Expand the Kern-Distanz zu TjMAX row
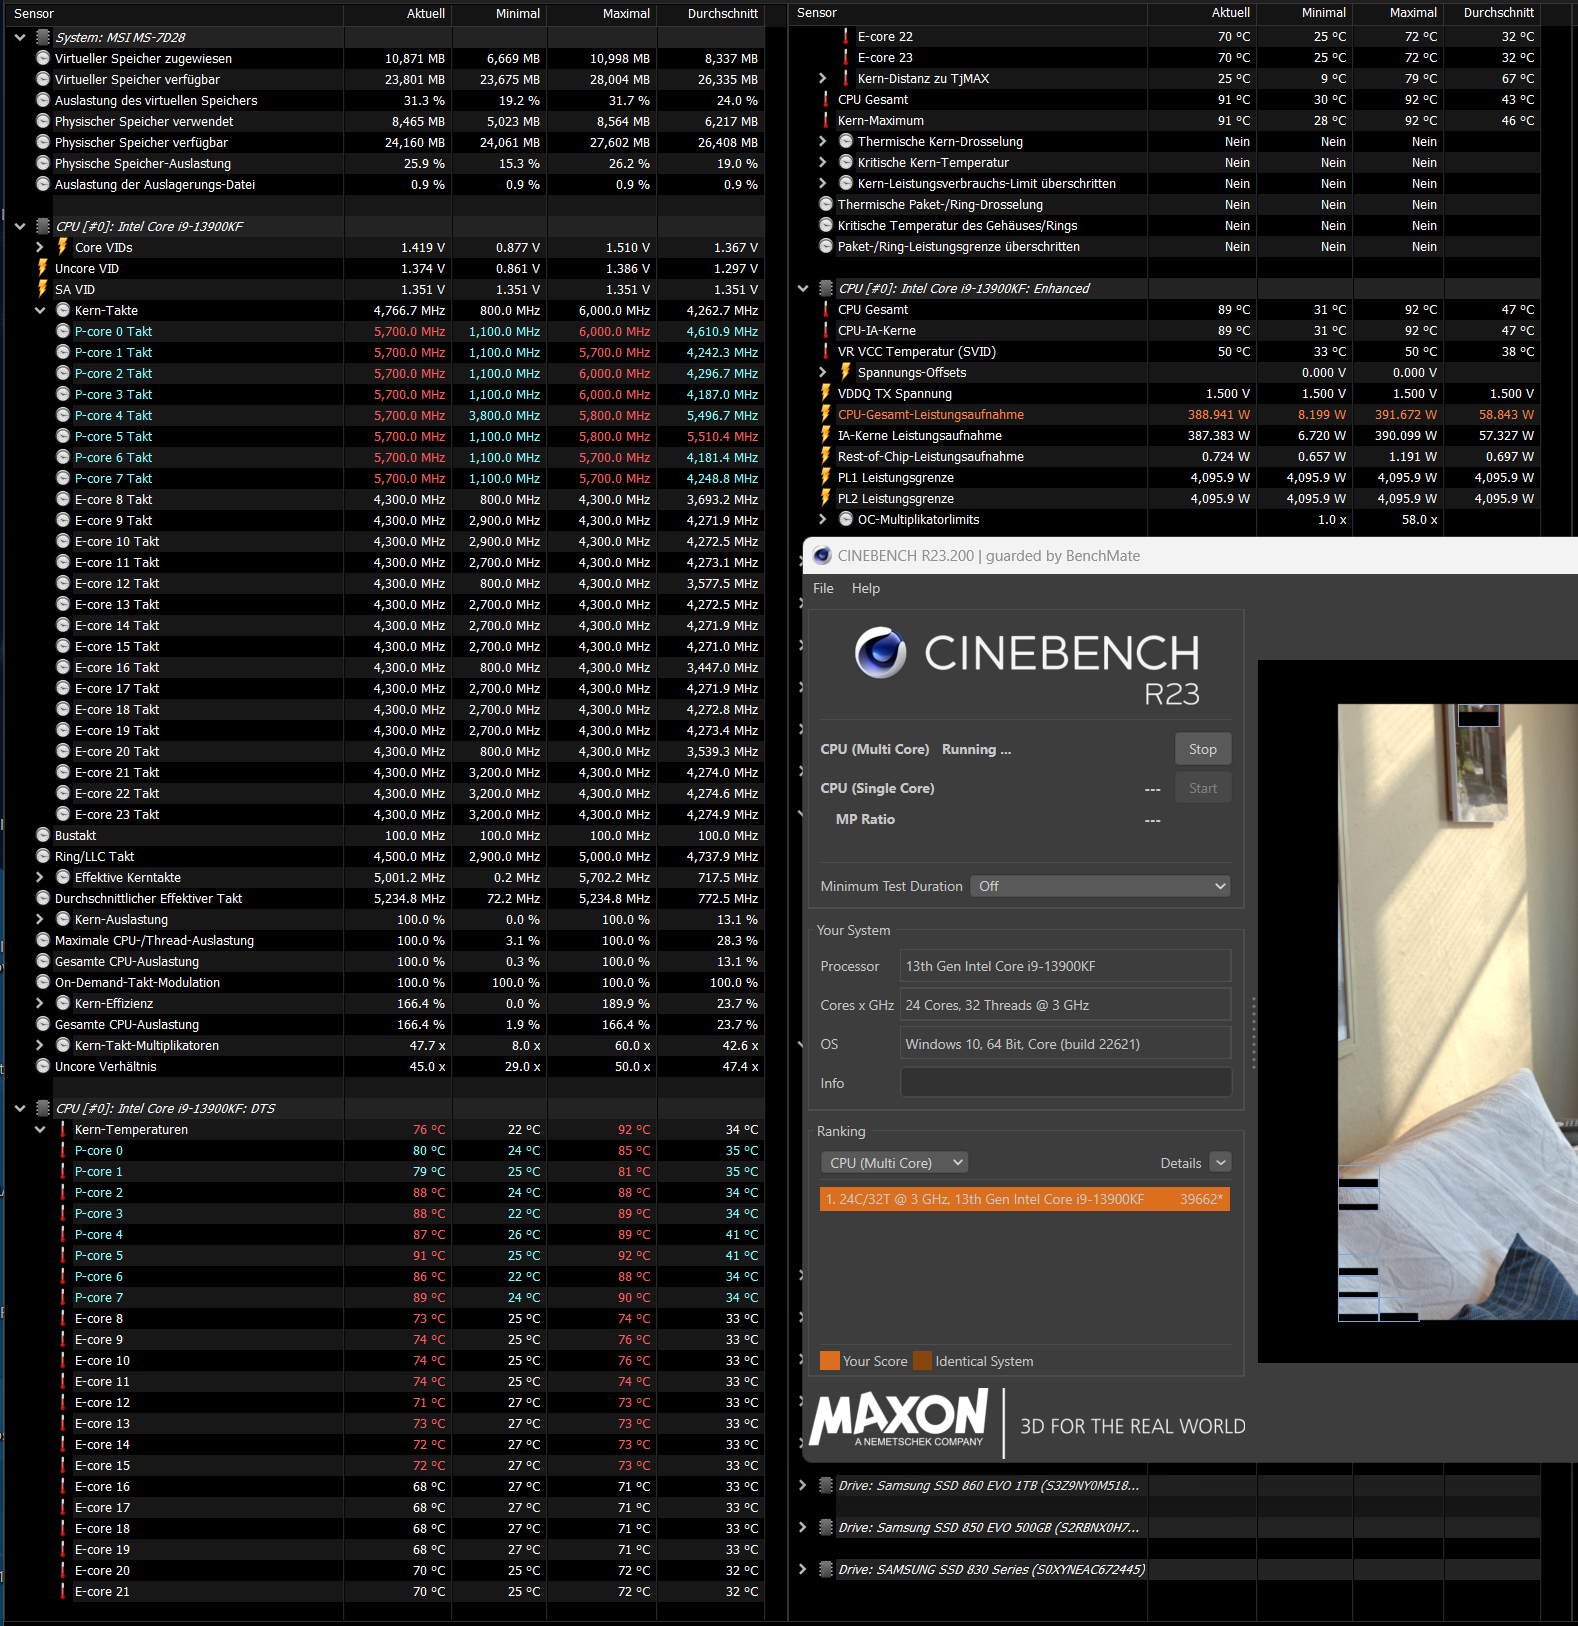 [x=823, y=78]
